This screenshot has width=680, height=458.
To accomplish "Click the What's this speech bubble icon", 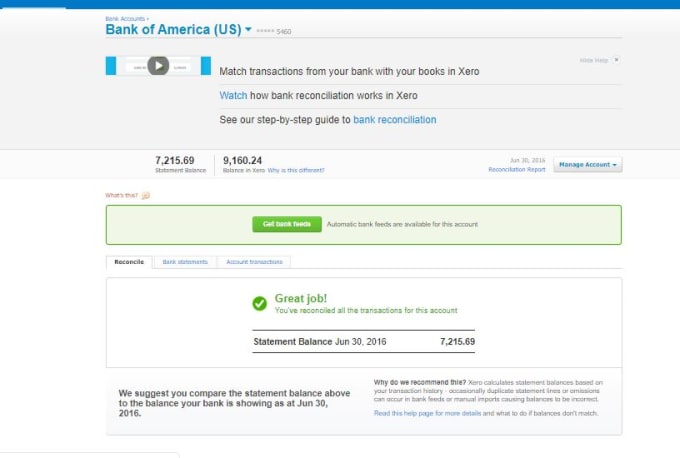I will click(146, 196).
